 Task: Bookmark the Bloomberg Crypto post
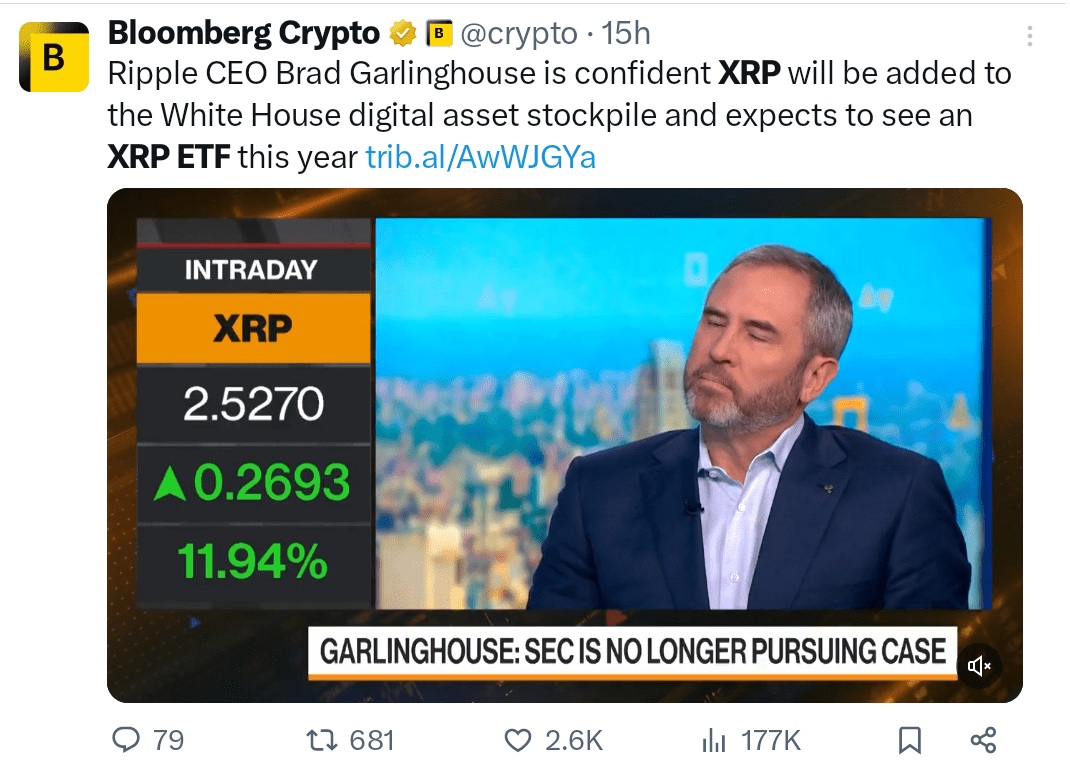tap(909, 740)
